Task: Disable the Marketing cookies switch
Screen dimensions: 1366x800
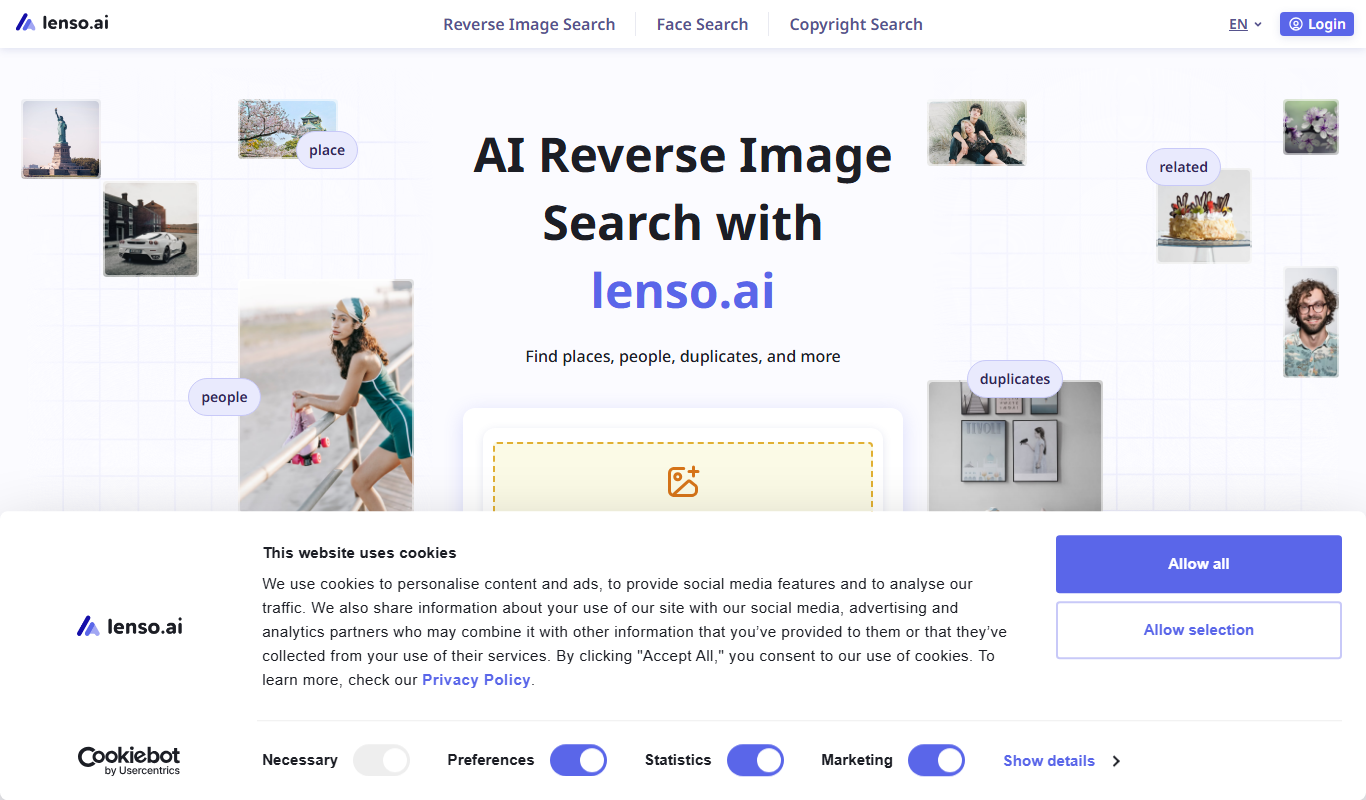Action: (936, 760)
